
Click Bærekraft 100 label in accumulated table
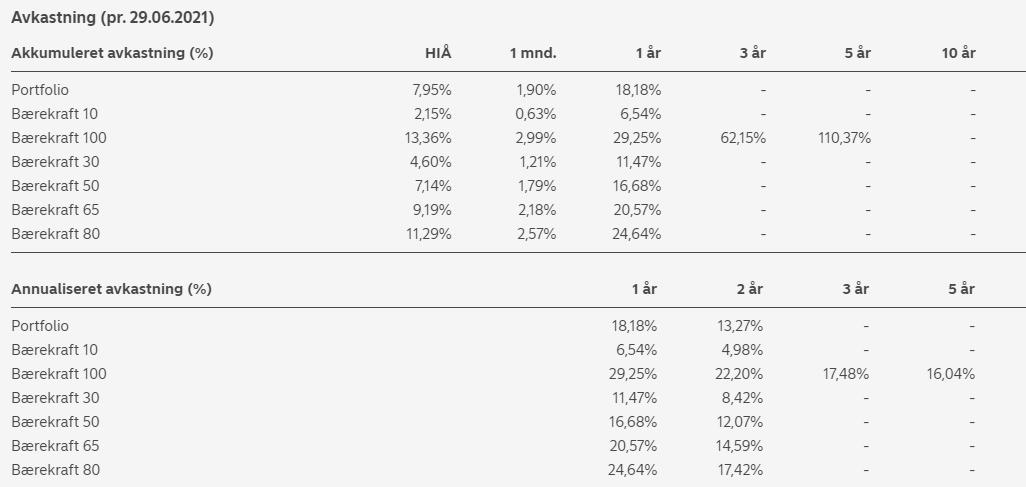(59, 138)
